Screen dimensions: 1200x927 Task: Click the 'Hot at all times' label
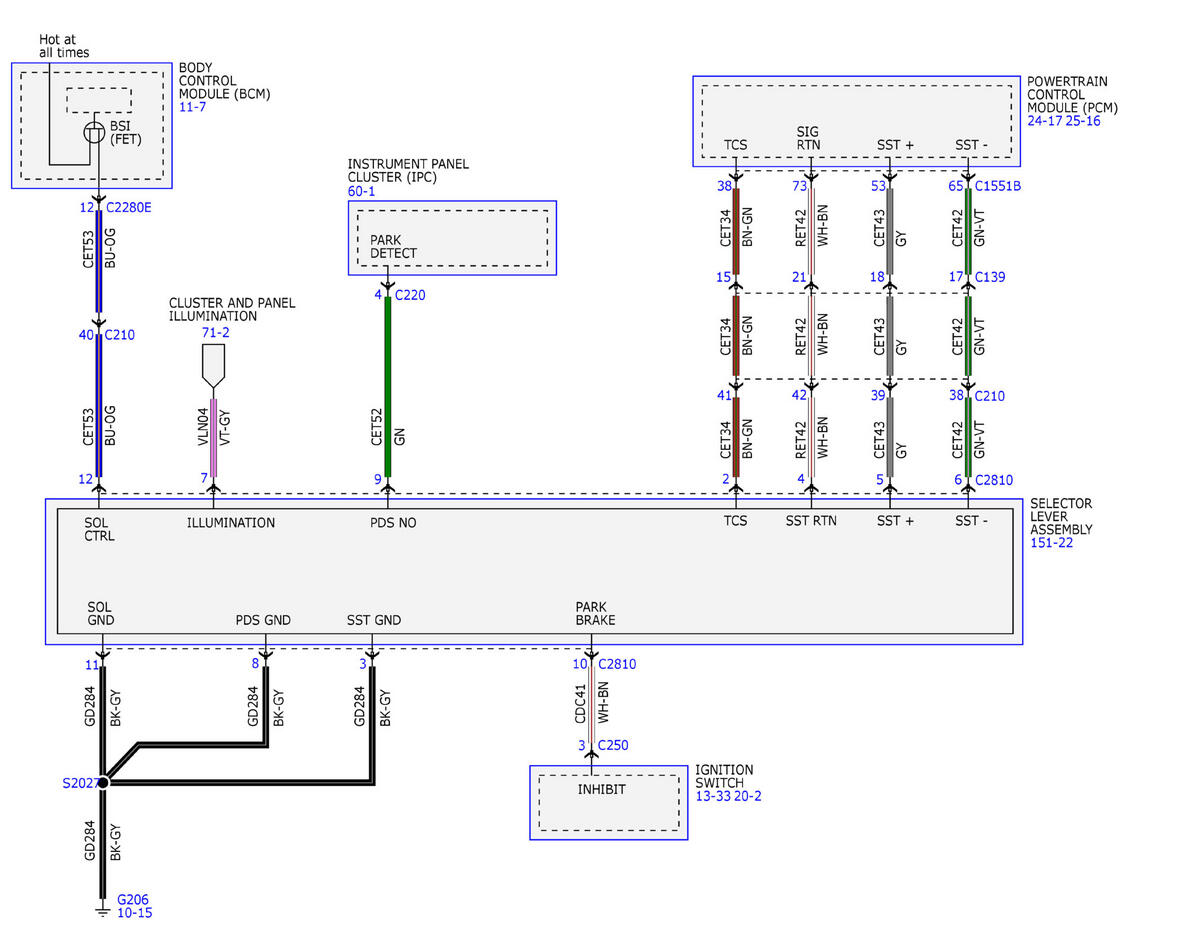(64, 45)
